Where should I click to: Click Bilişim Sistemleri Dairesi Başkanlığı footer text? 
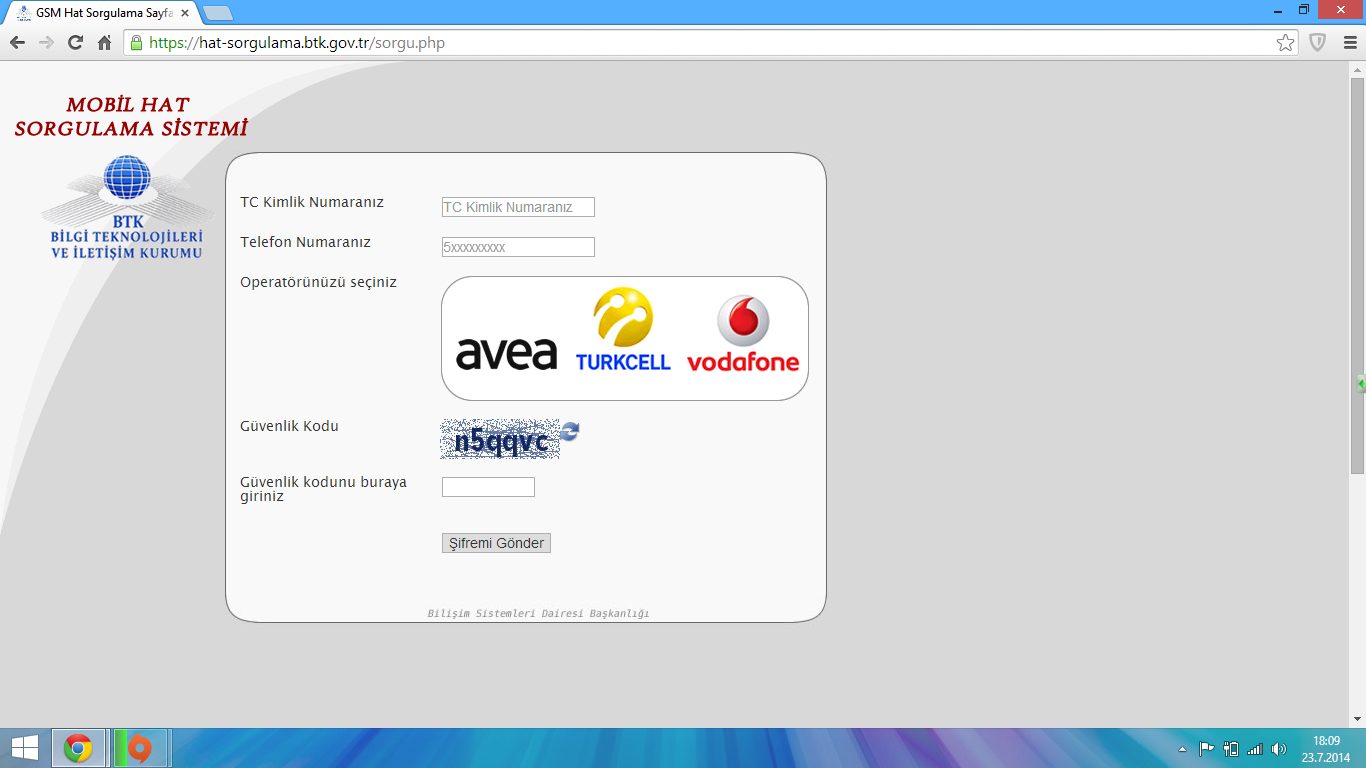tap(538, 613)
